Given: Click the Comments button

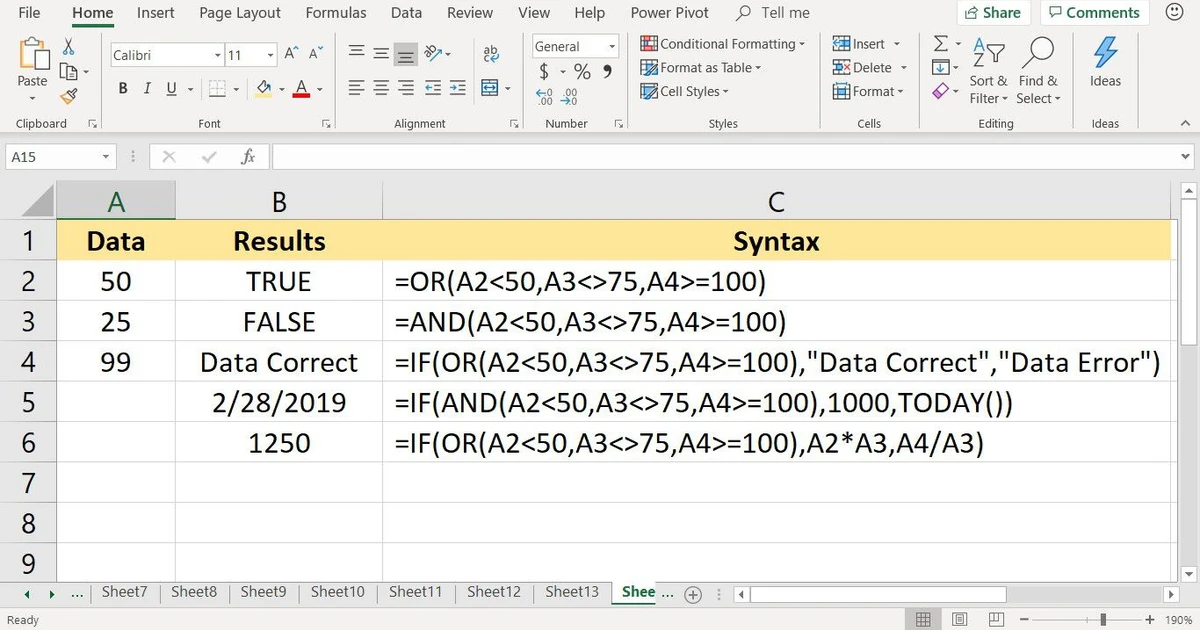Looking at the screenshot, I should (1093, 12).
